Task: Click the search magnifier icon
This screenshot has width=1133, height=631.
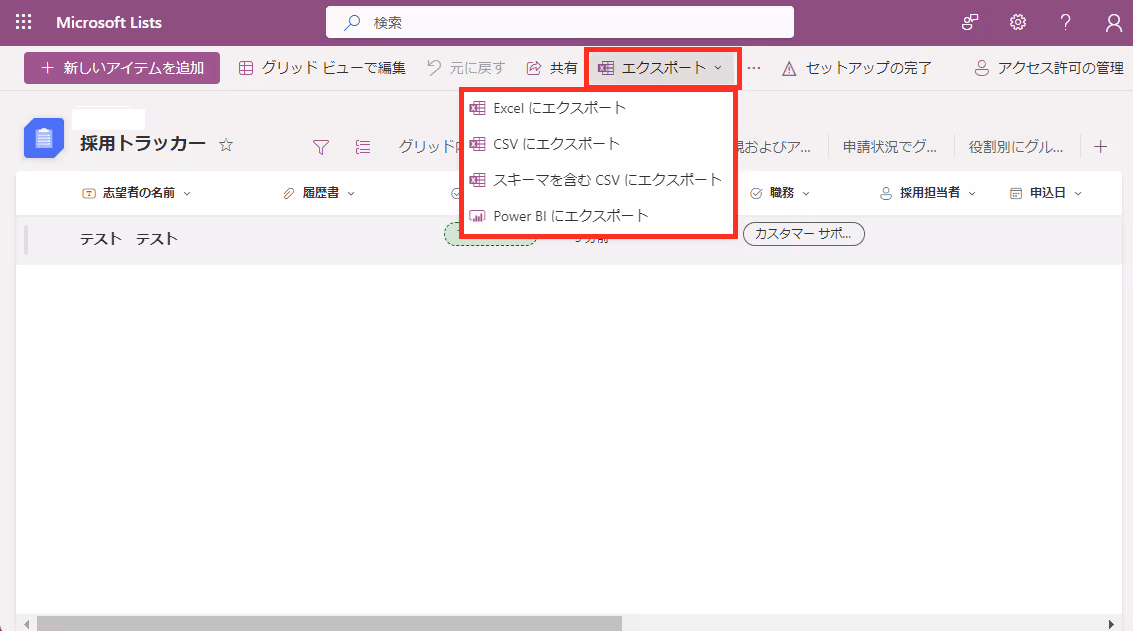Action: point(352,22)
